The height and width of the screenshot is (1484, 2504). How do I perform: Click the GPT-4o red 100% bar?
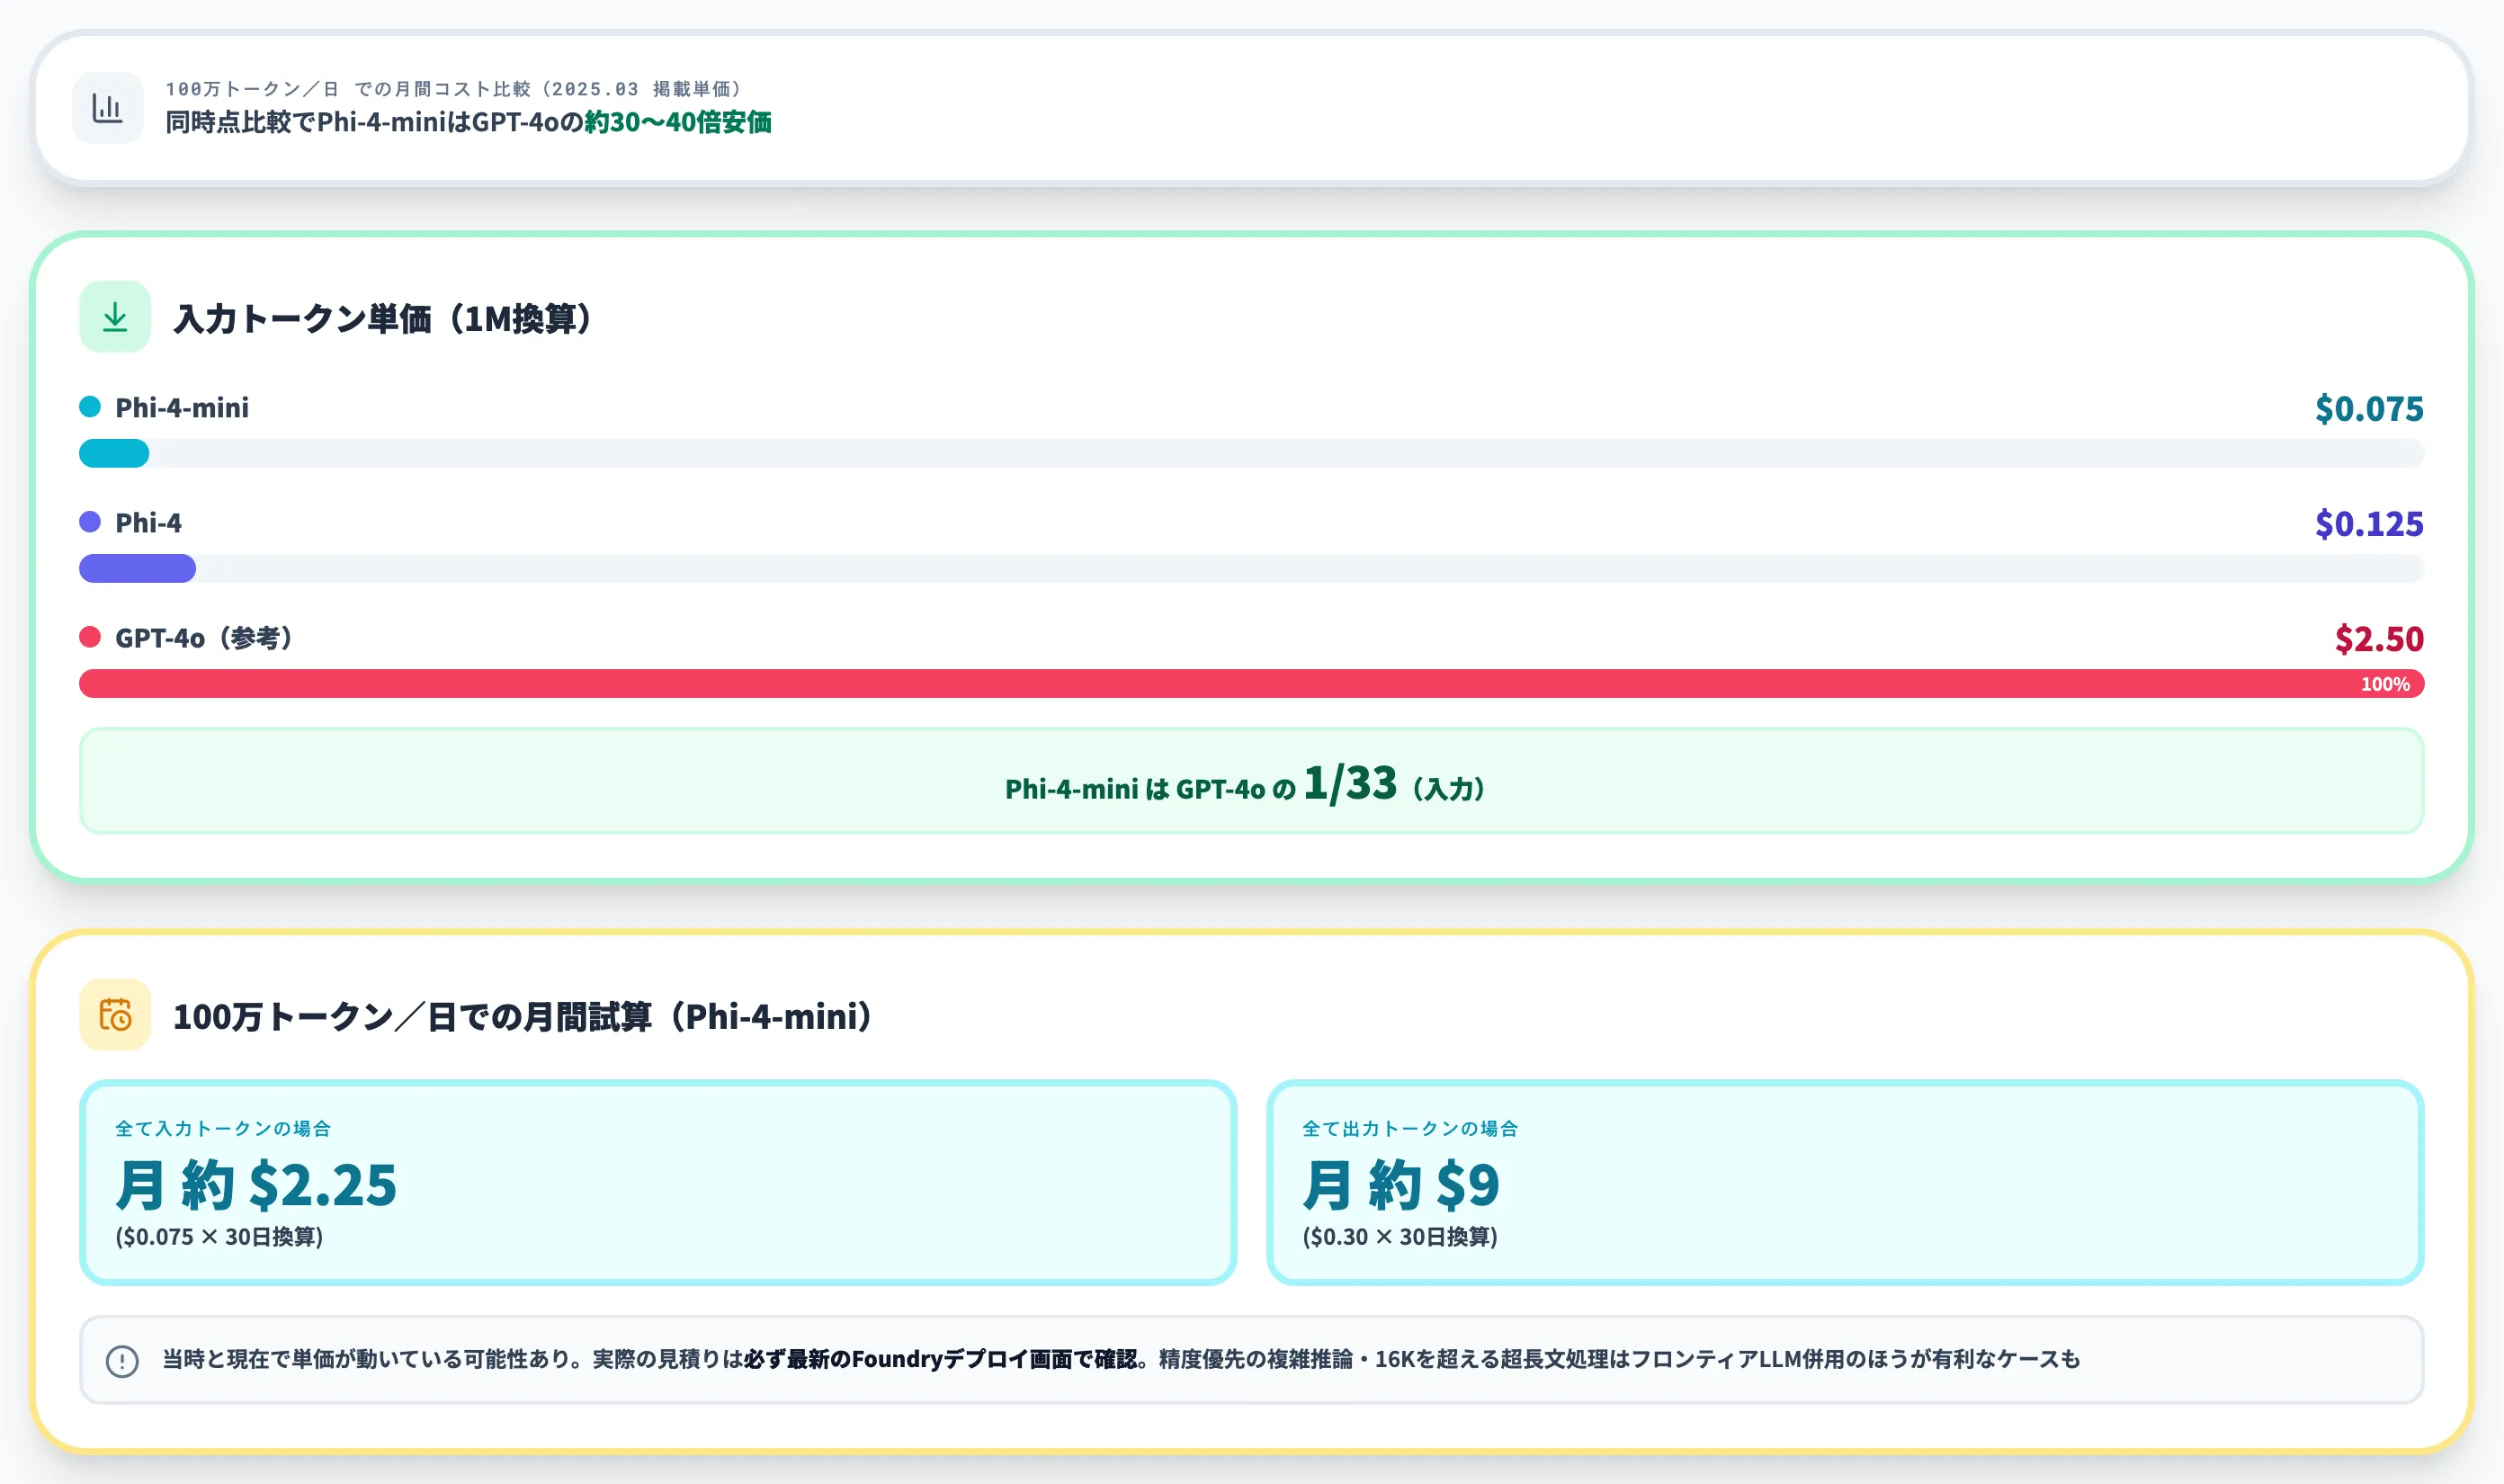(x=1251, y=684)
